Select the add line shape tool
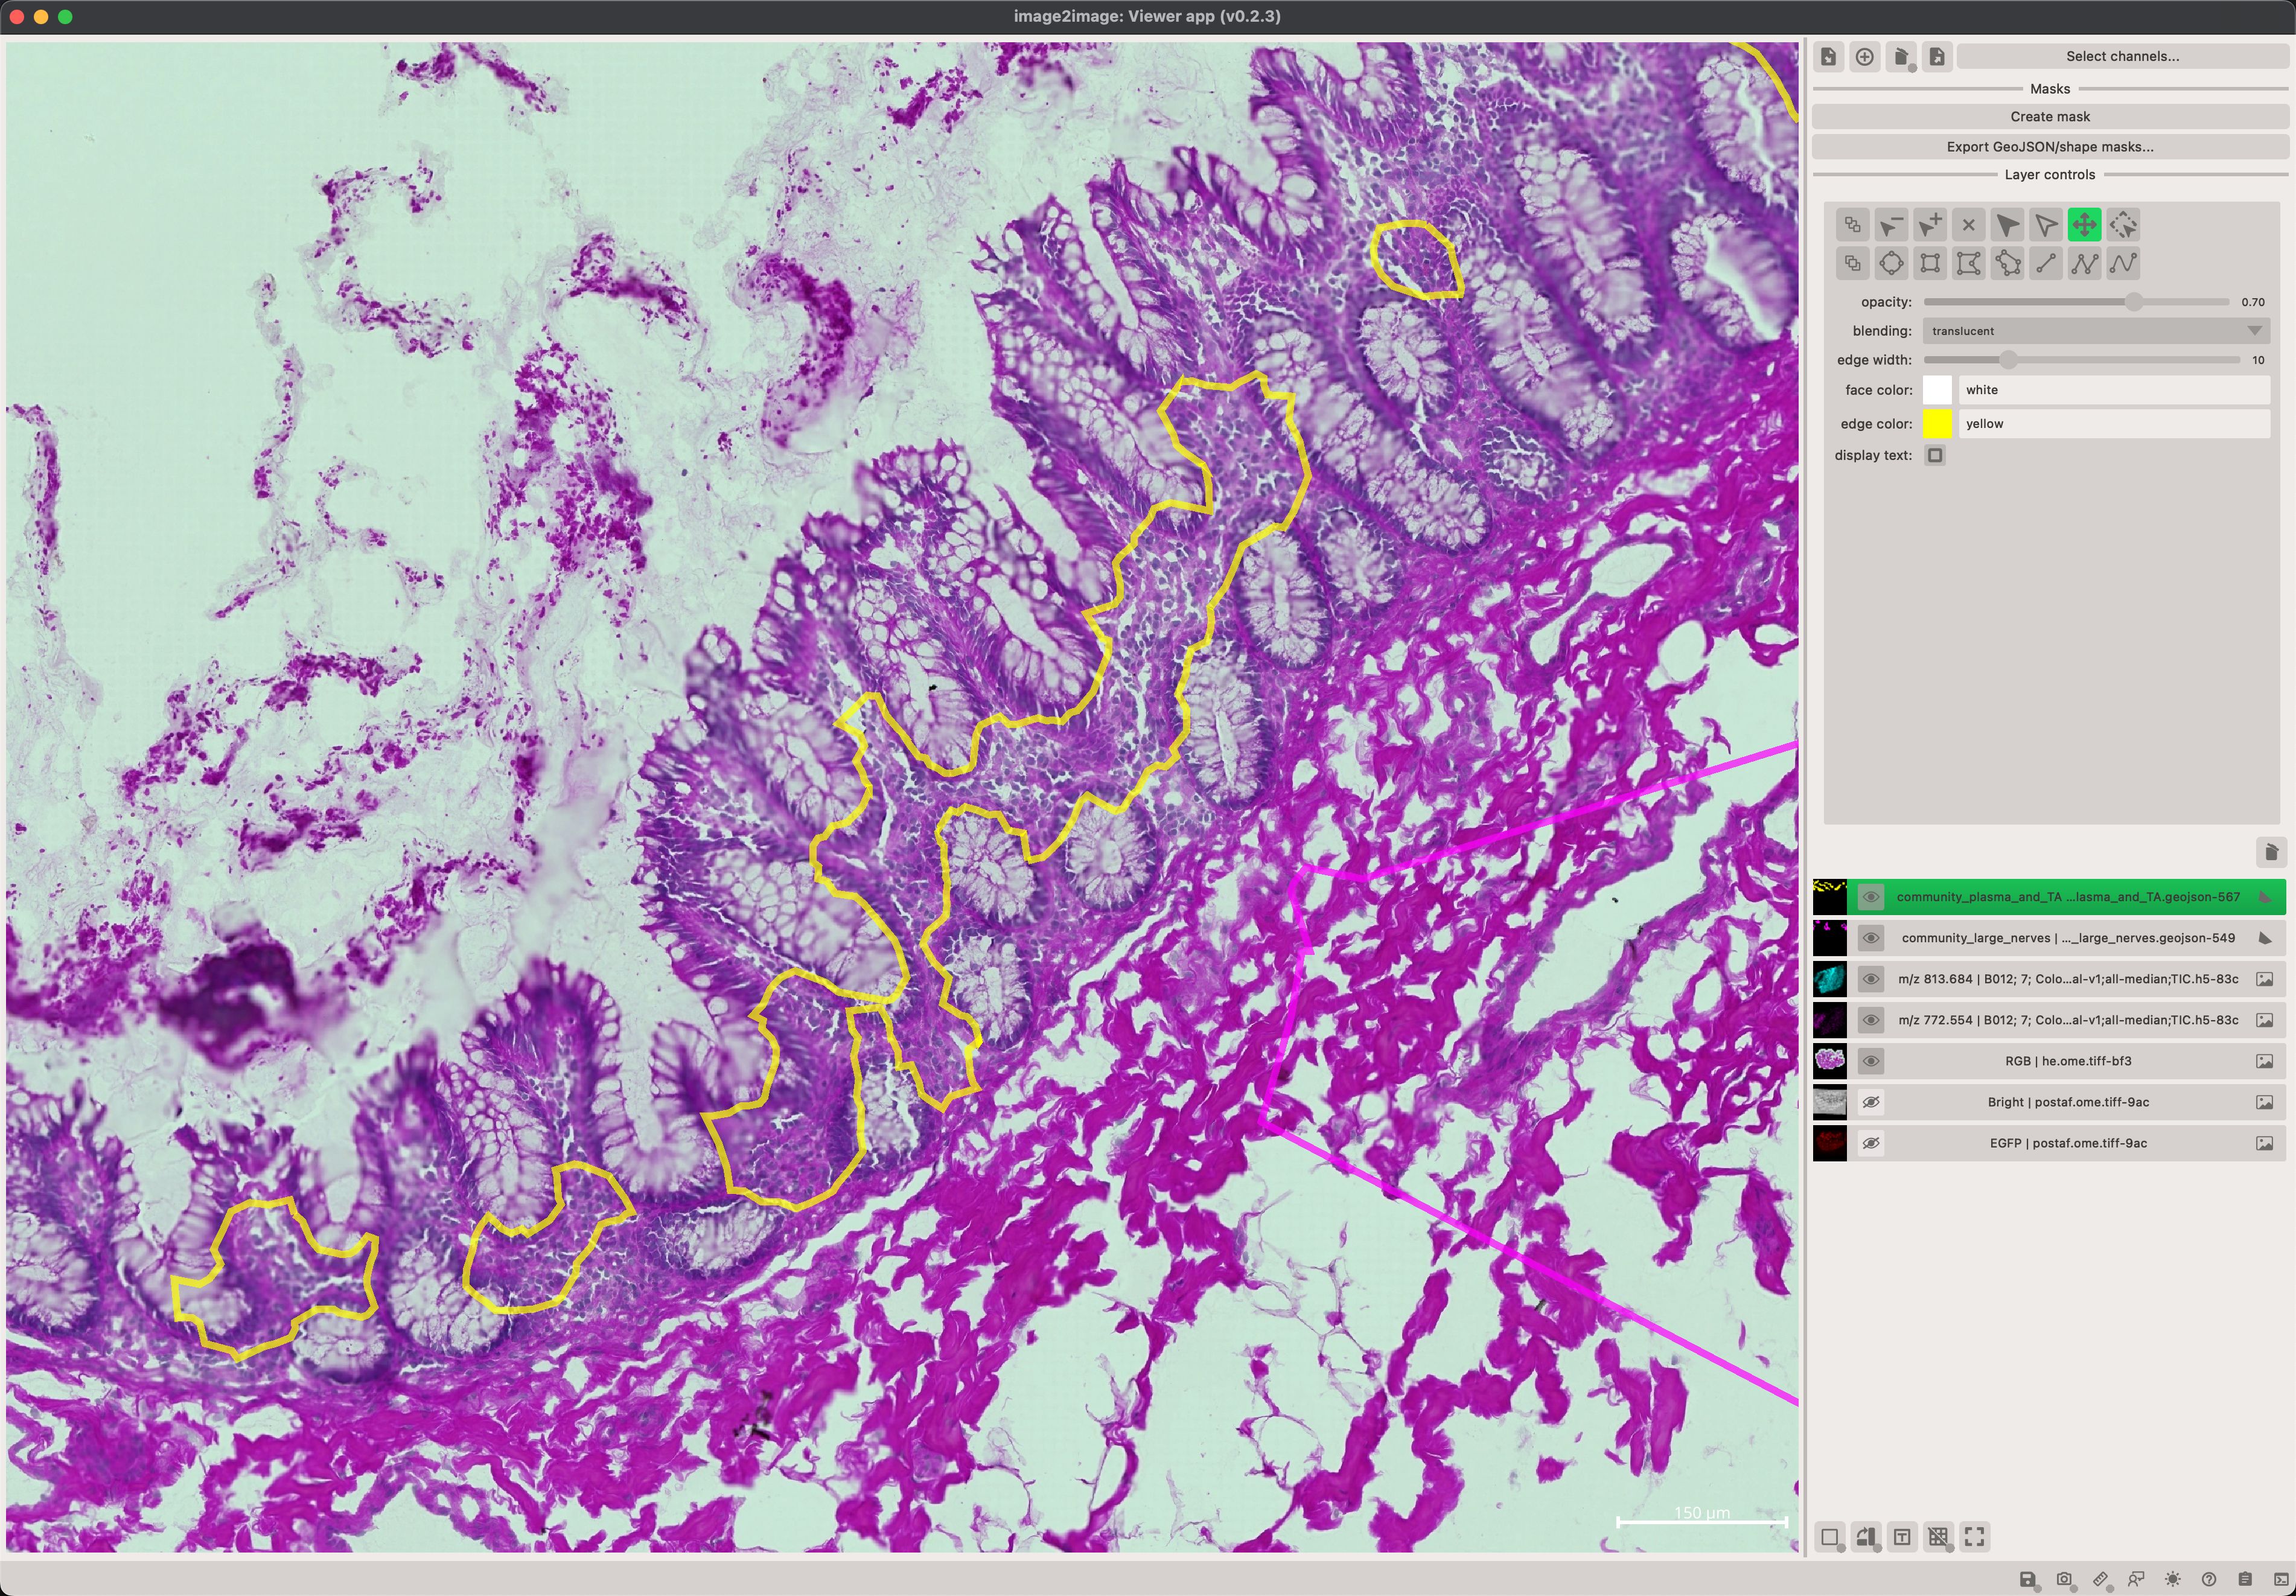 tap(2046, 264)
